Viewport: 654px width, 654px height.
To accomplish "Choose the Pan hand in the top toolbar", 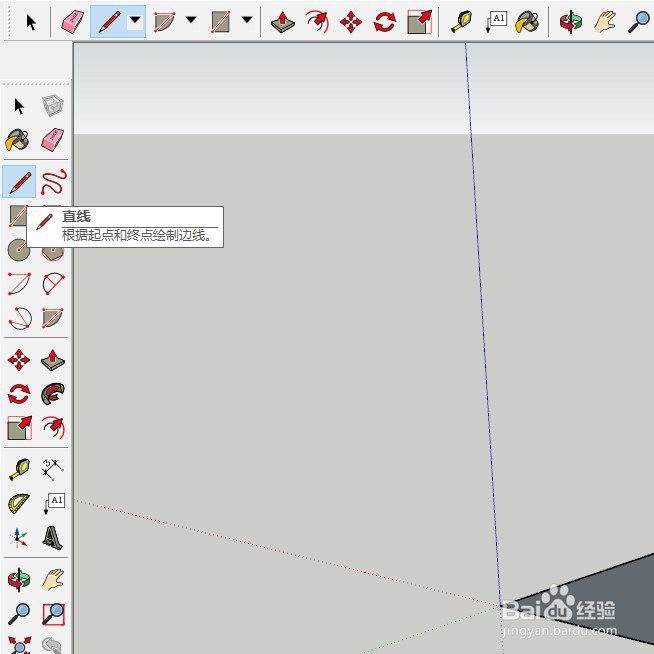I will [x=605, y=22].
